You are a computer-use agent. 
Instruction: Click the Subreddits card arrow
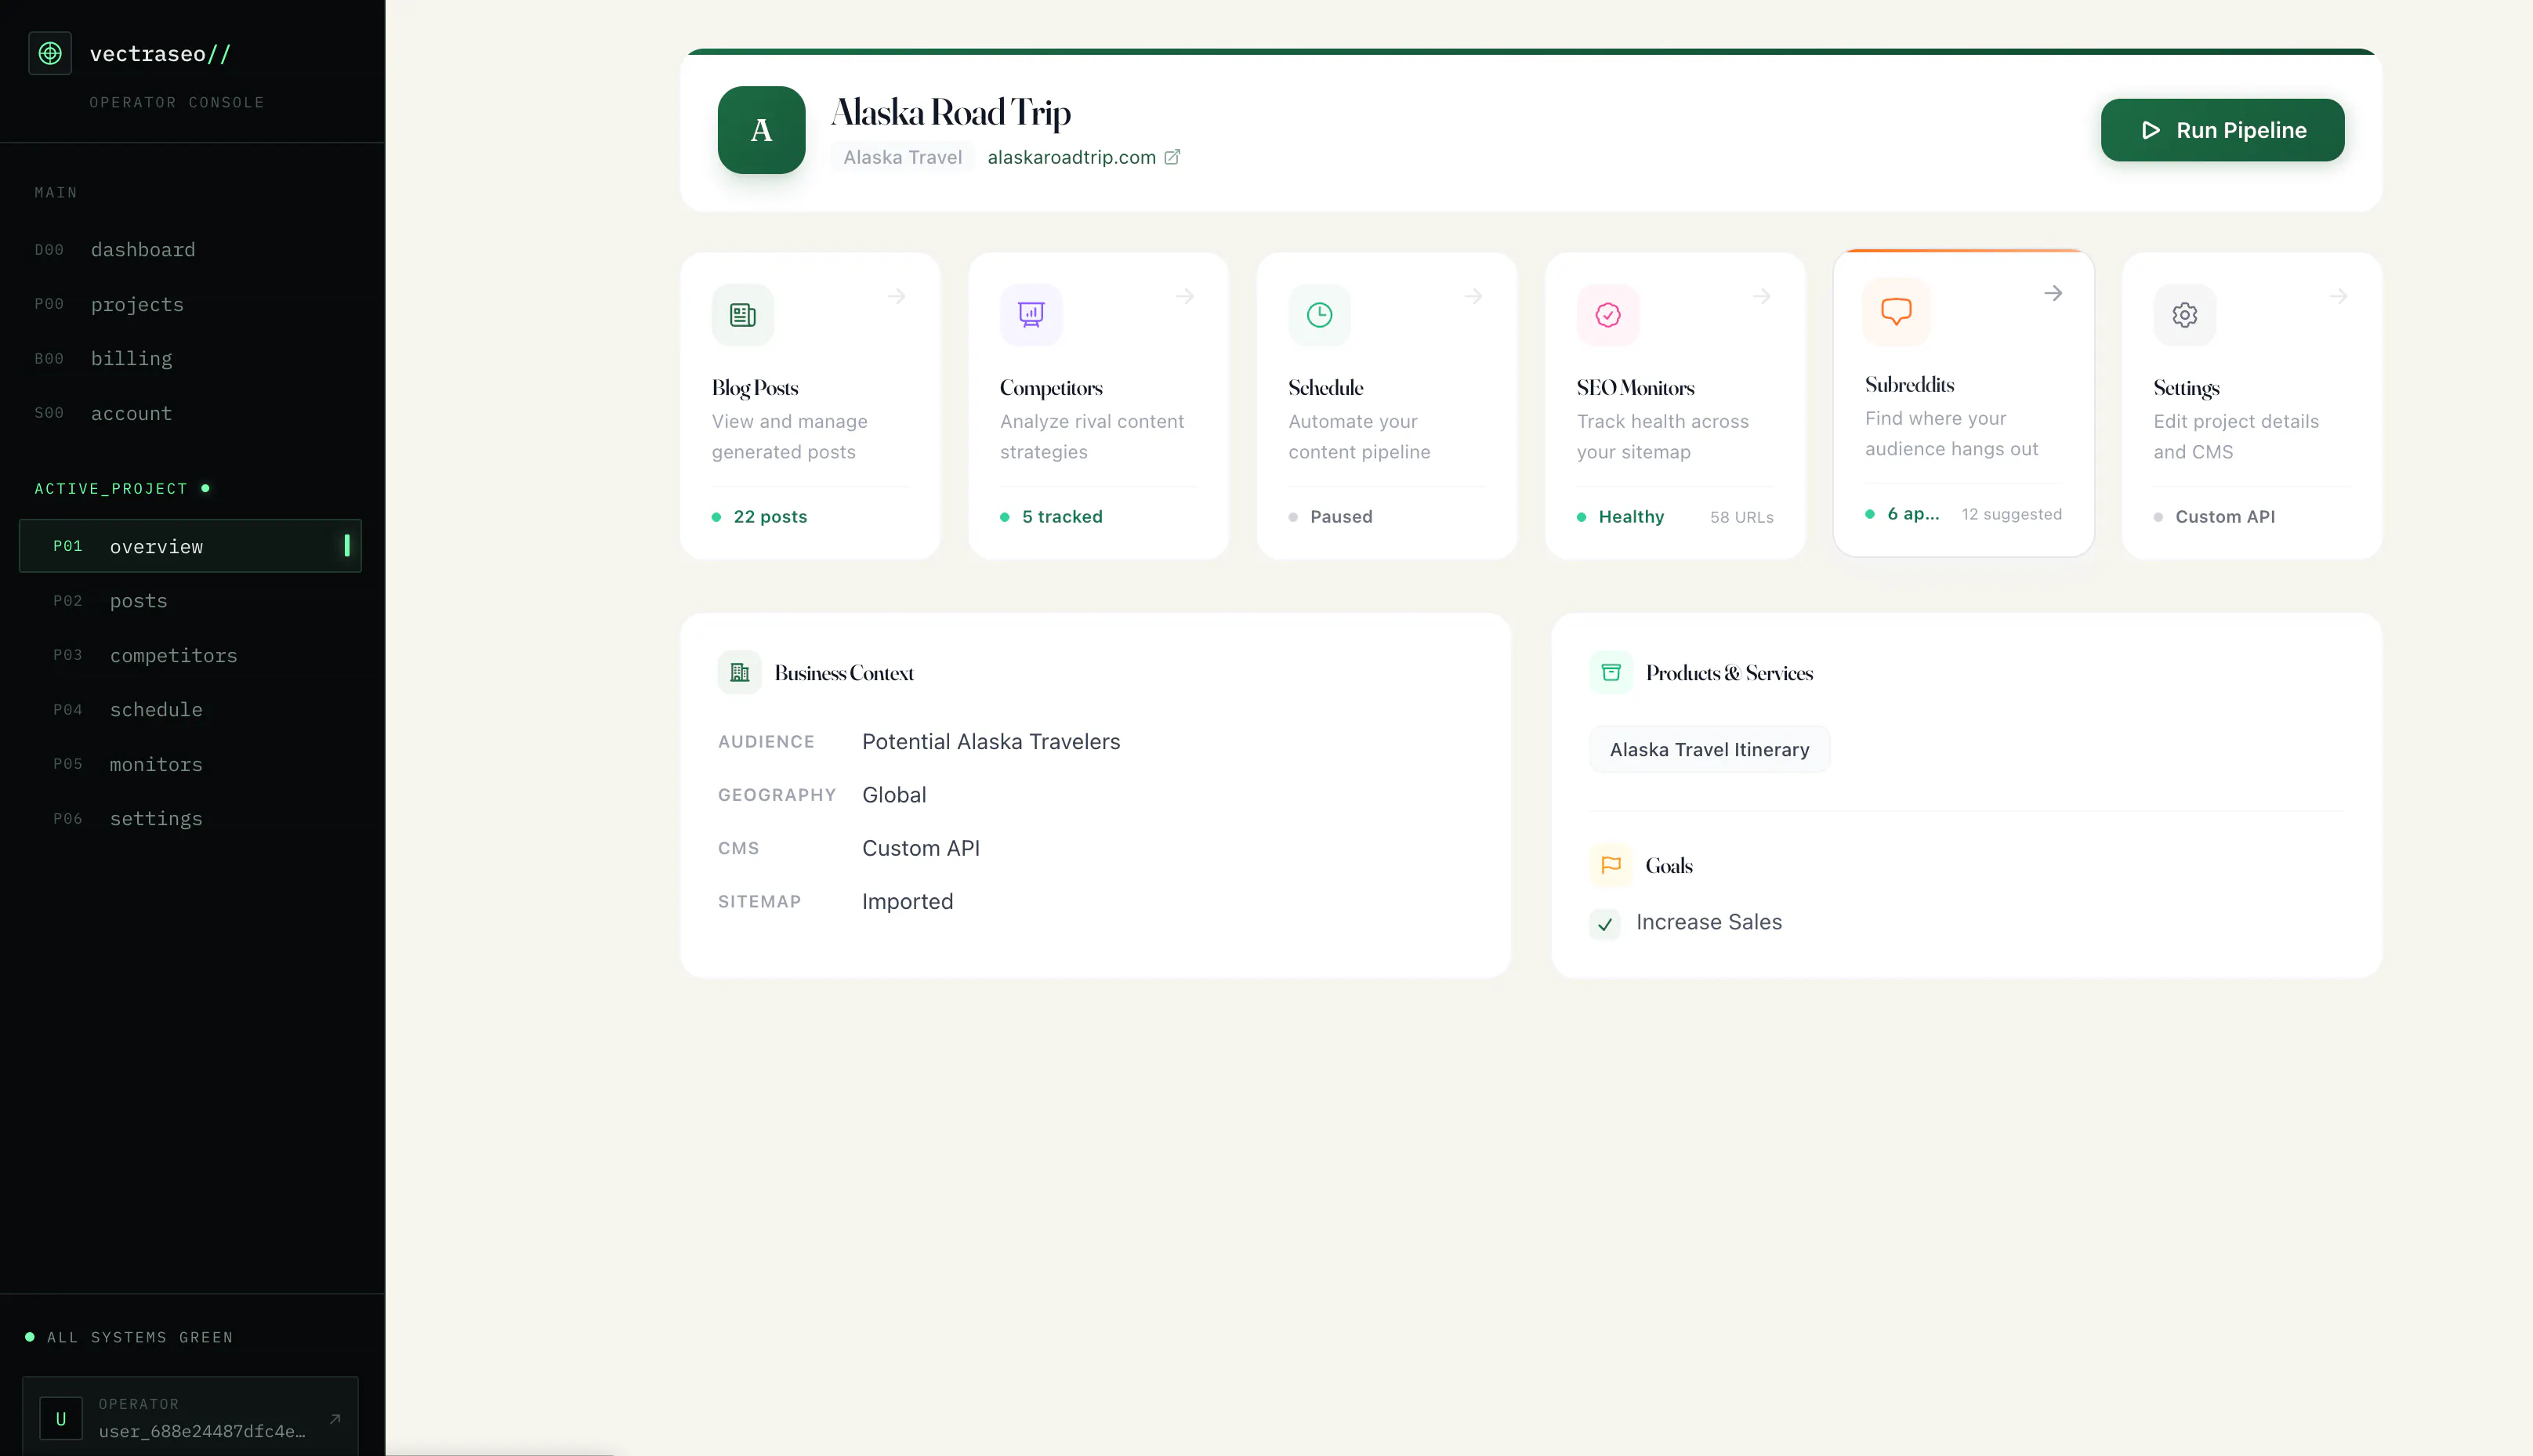click(2053, 293)
